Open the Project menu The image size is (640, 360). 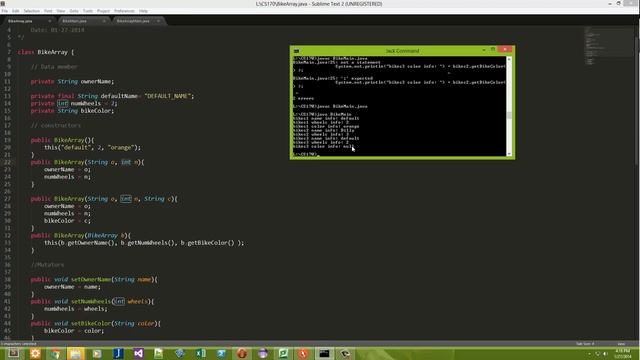[103, 11]
